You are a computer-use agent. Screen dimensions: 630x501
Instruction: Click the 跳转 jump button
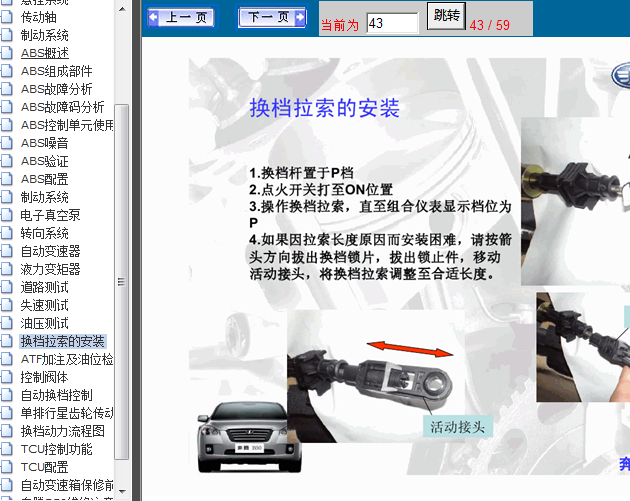446,16
